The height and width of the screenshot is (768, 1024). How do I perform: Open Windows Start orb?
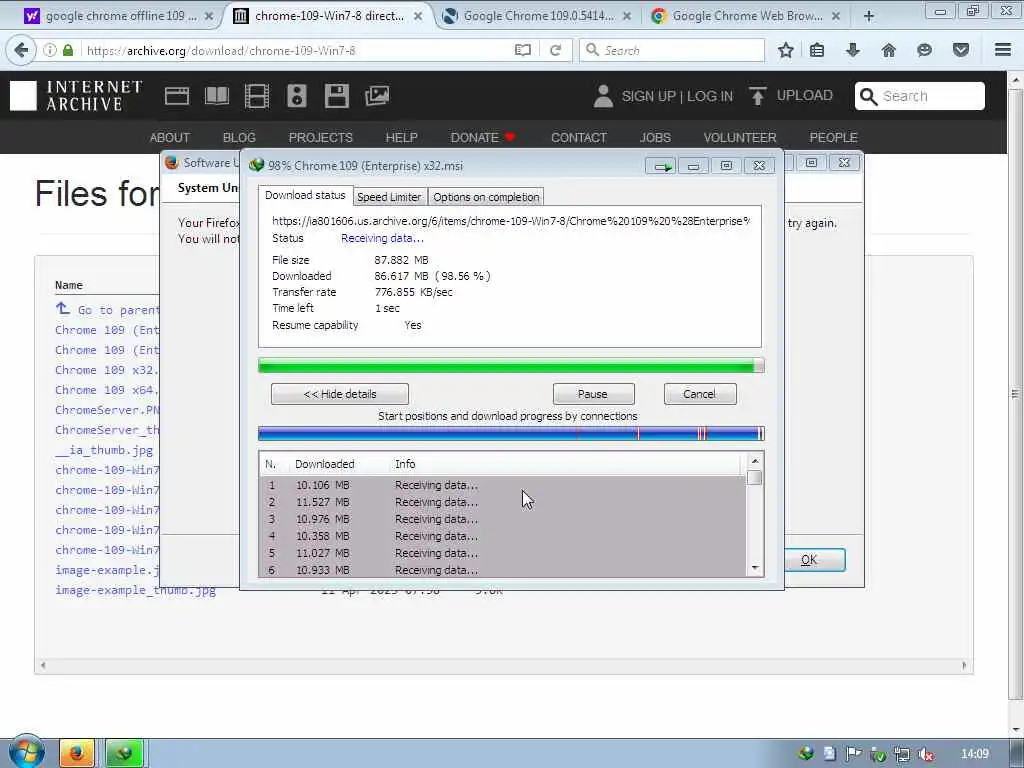(x=26, y=752)
